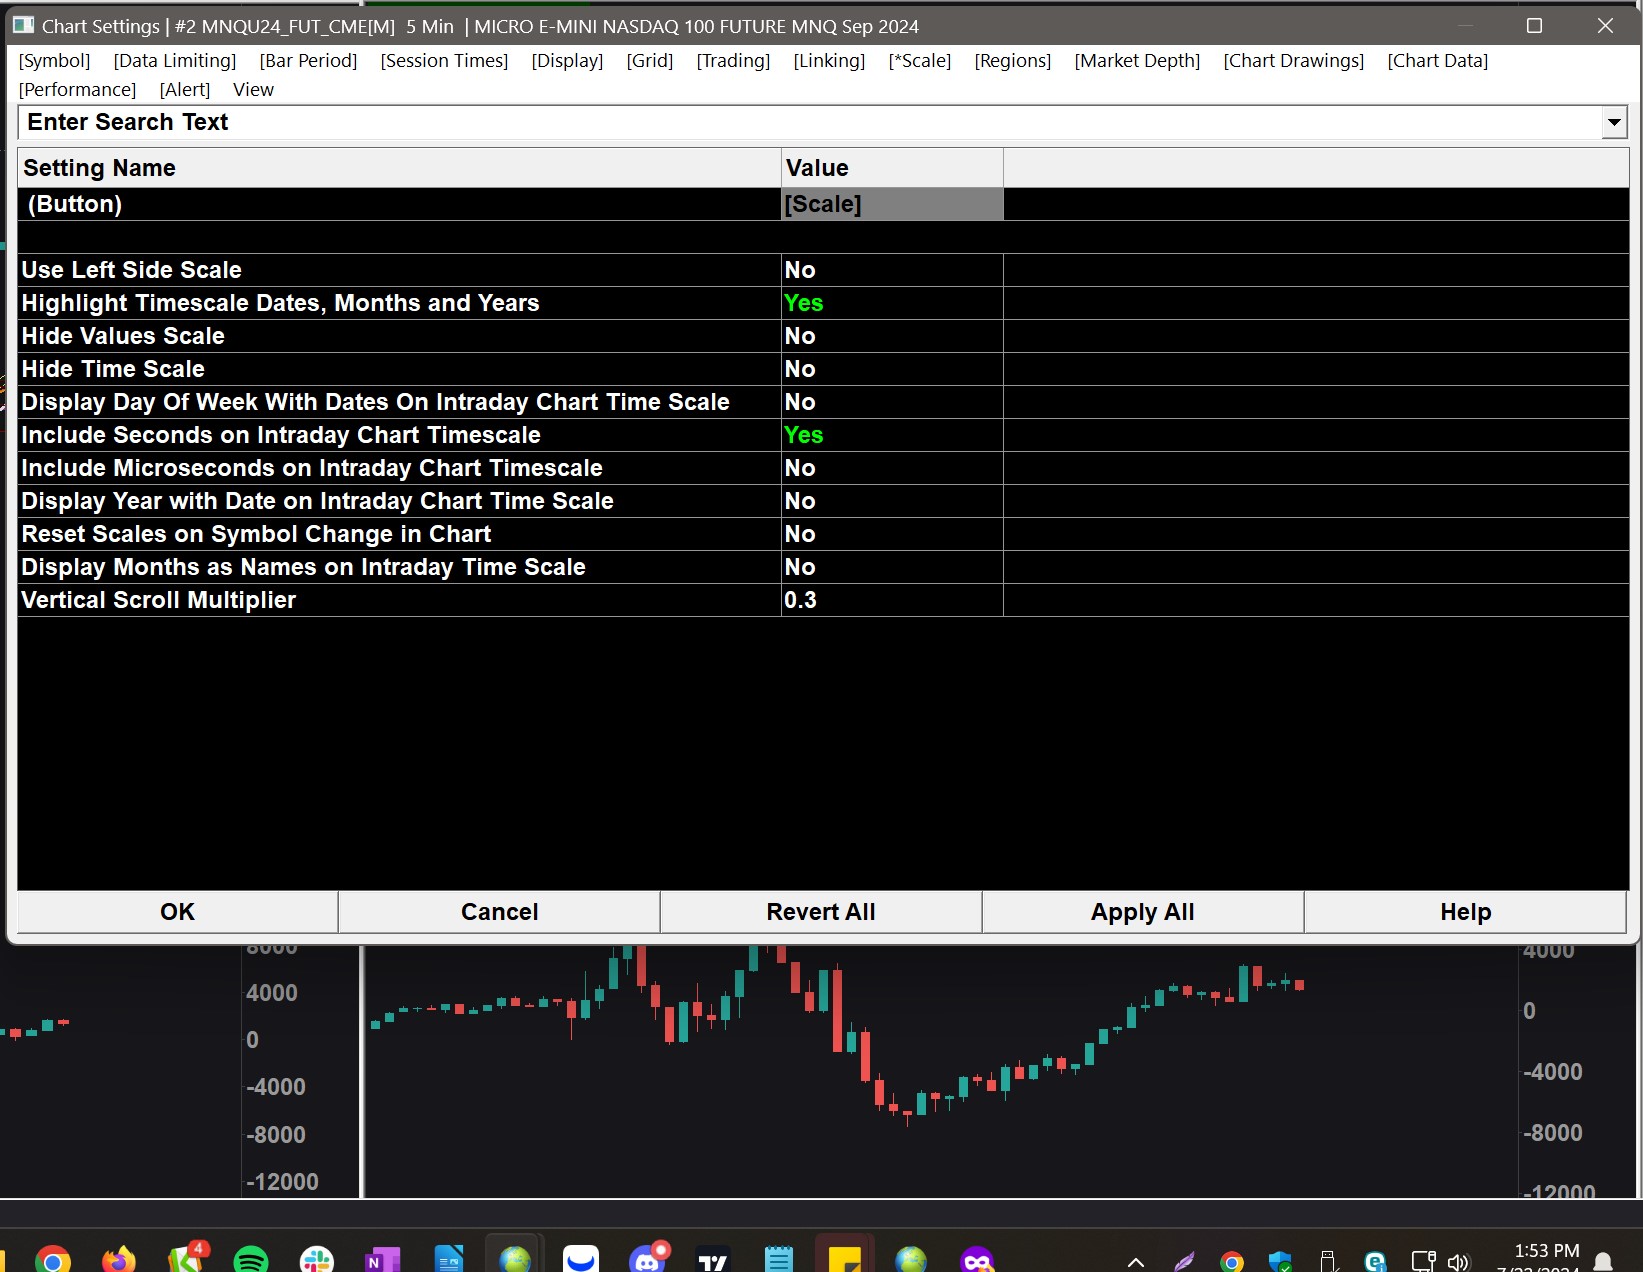Image resolution: width=1643 pixels, height=1272 pixels.
Task: Open the View menu
Action: 253,90
